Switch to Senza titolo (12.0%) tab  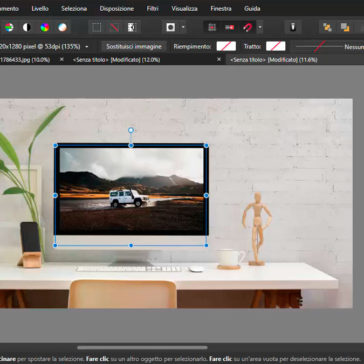(x=117, y=60)
